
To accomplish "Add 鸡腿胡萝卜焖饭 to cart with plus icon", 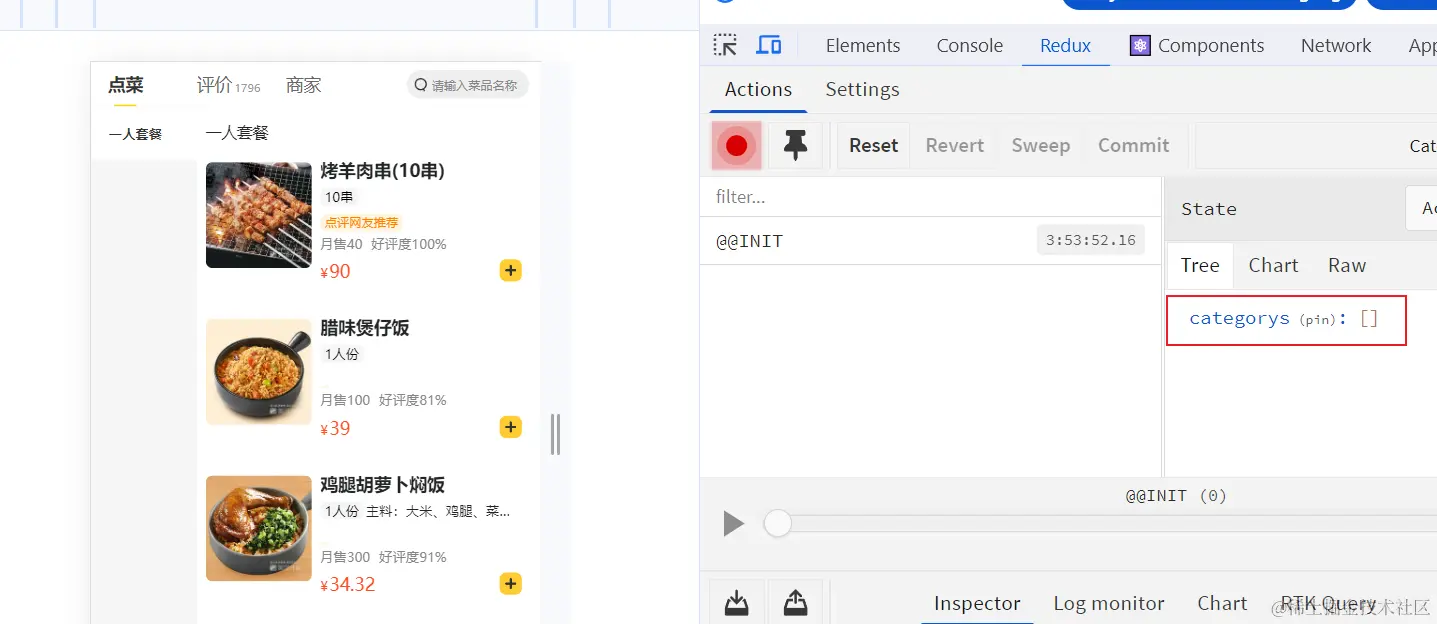I will (510, 583).
